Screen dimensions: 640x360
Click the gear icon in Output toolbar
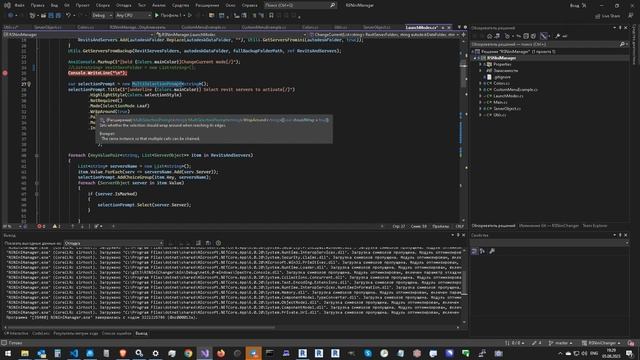click(x=218, y=243)
